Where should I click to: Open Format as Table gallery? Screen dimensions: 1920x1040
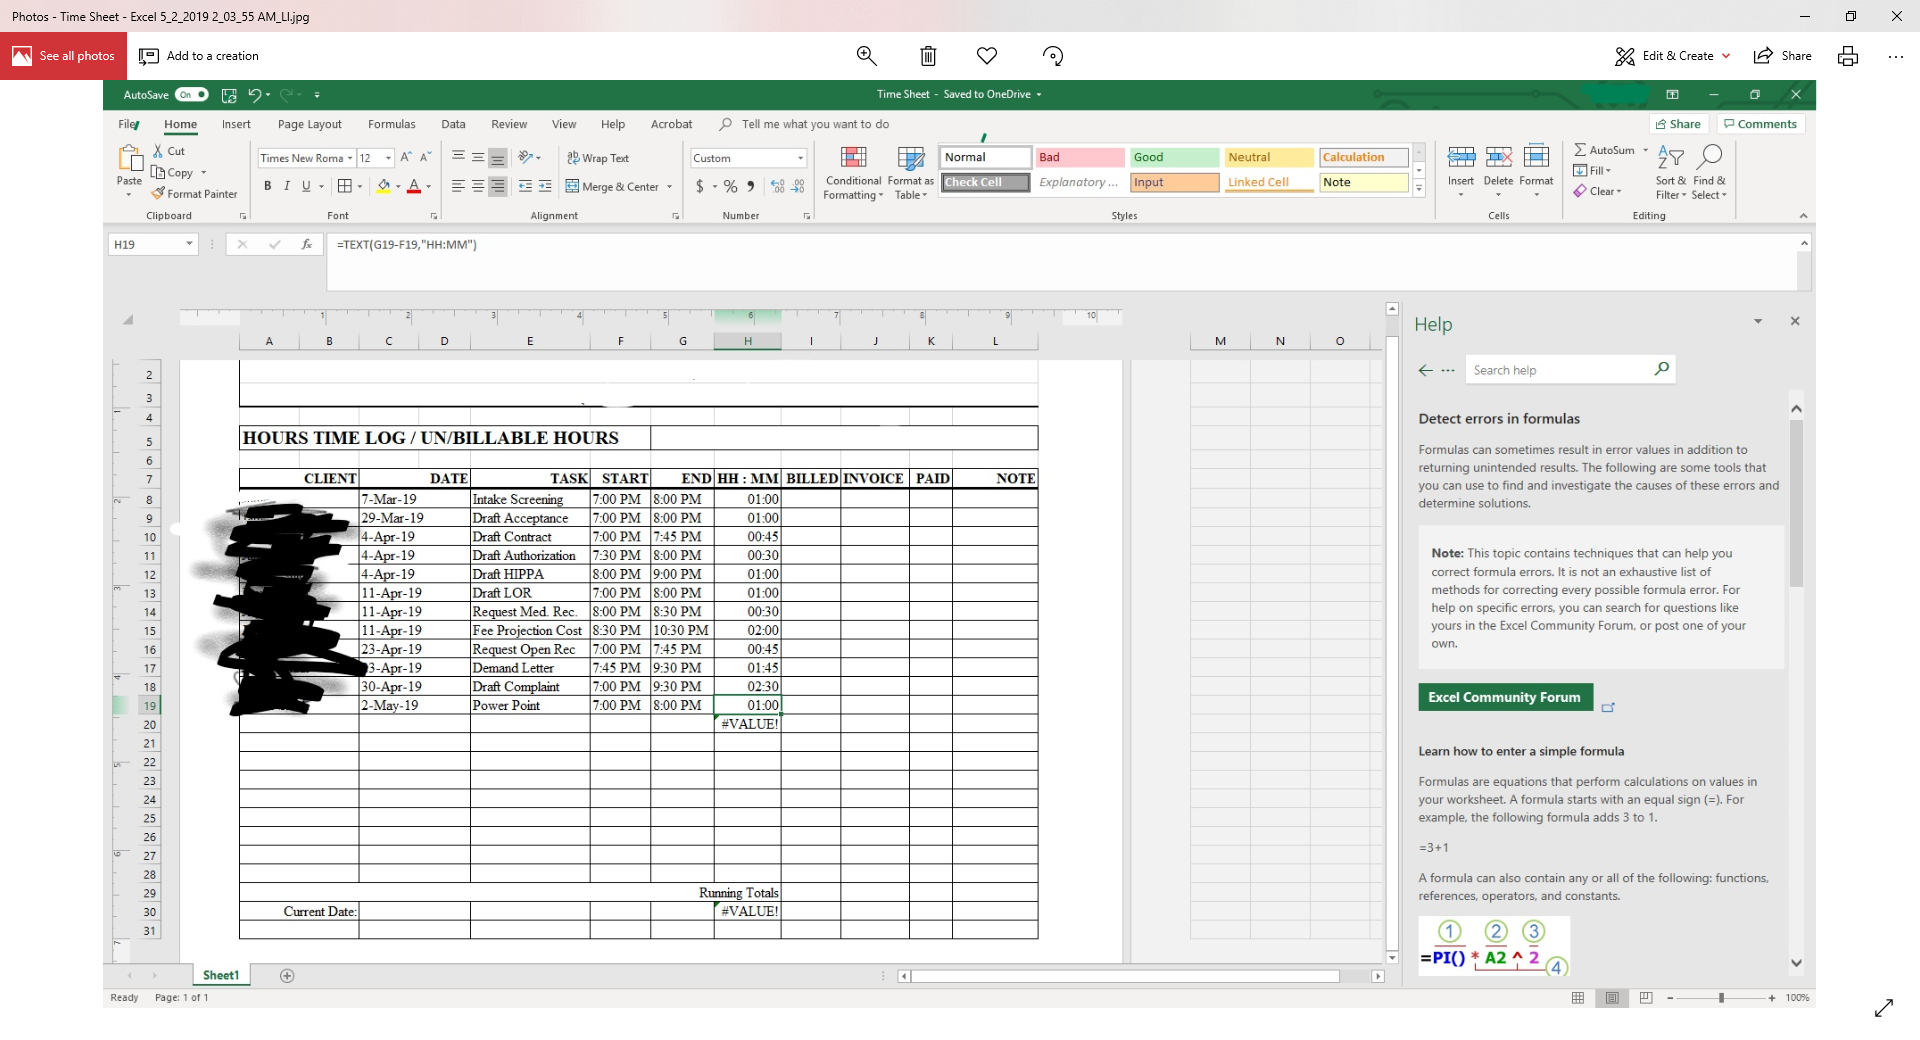click(911, 172)
